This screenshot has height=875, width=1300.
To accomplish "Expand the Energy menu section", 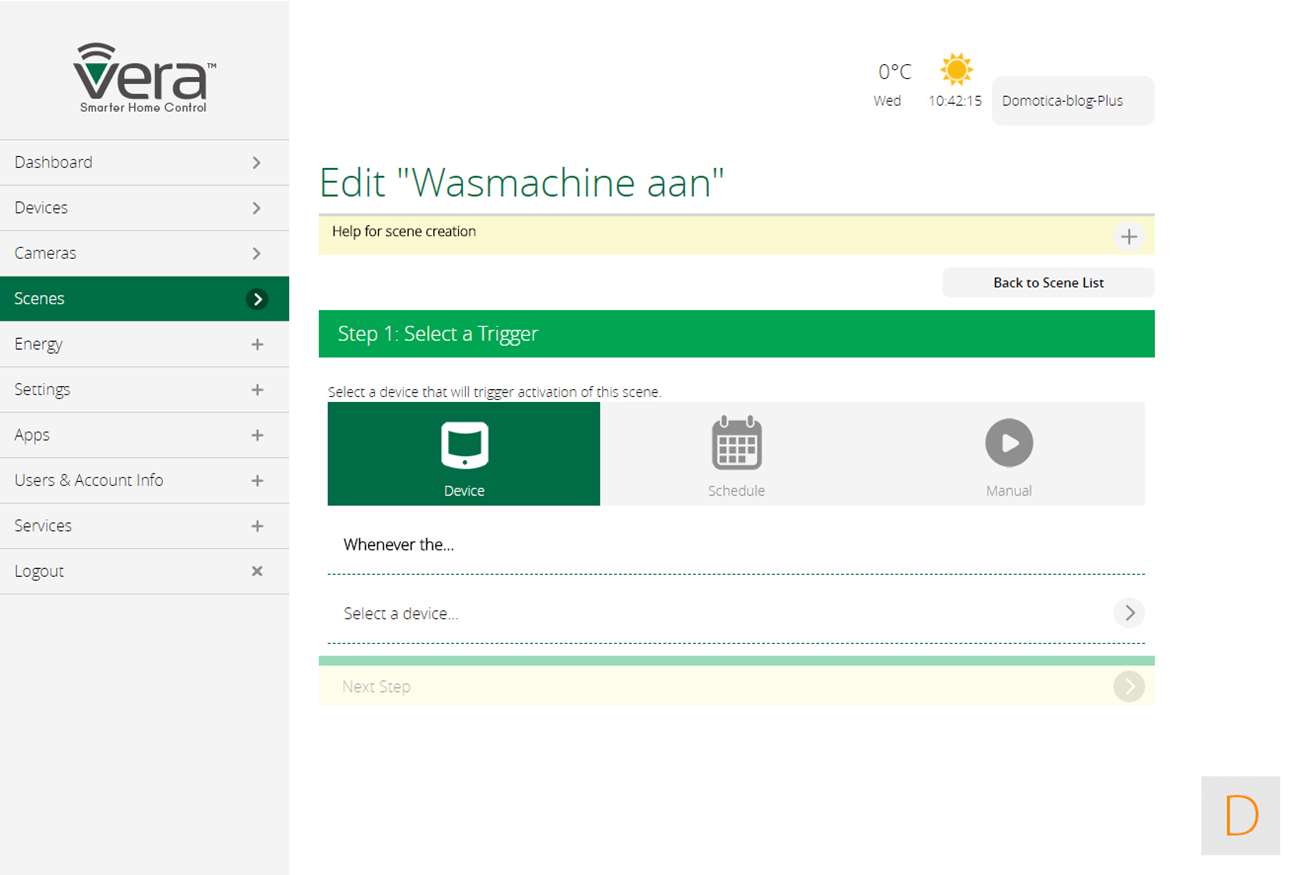I will 257,344.
